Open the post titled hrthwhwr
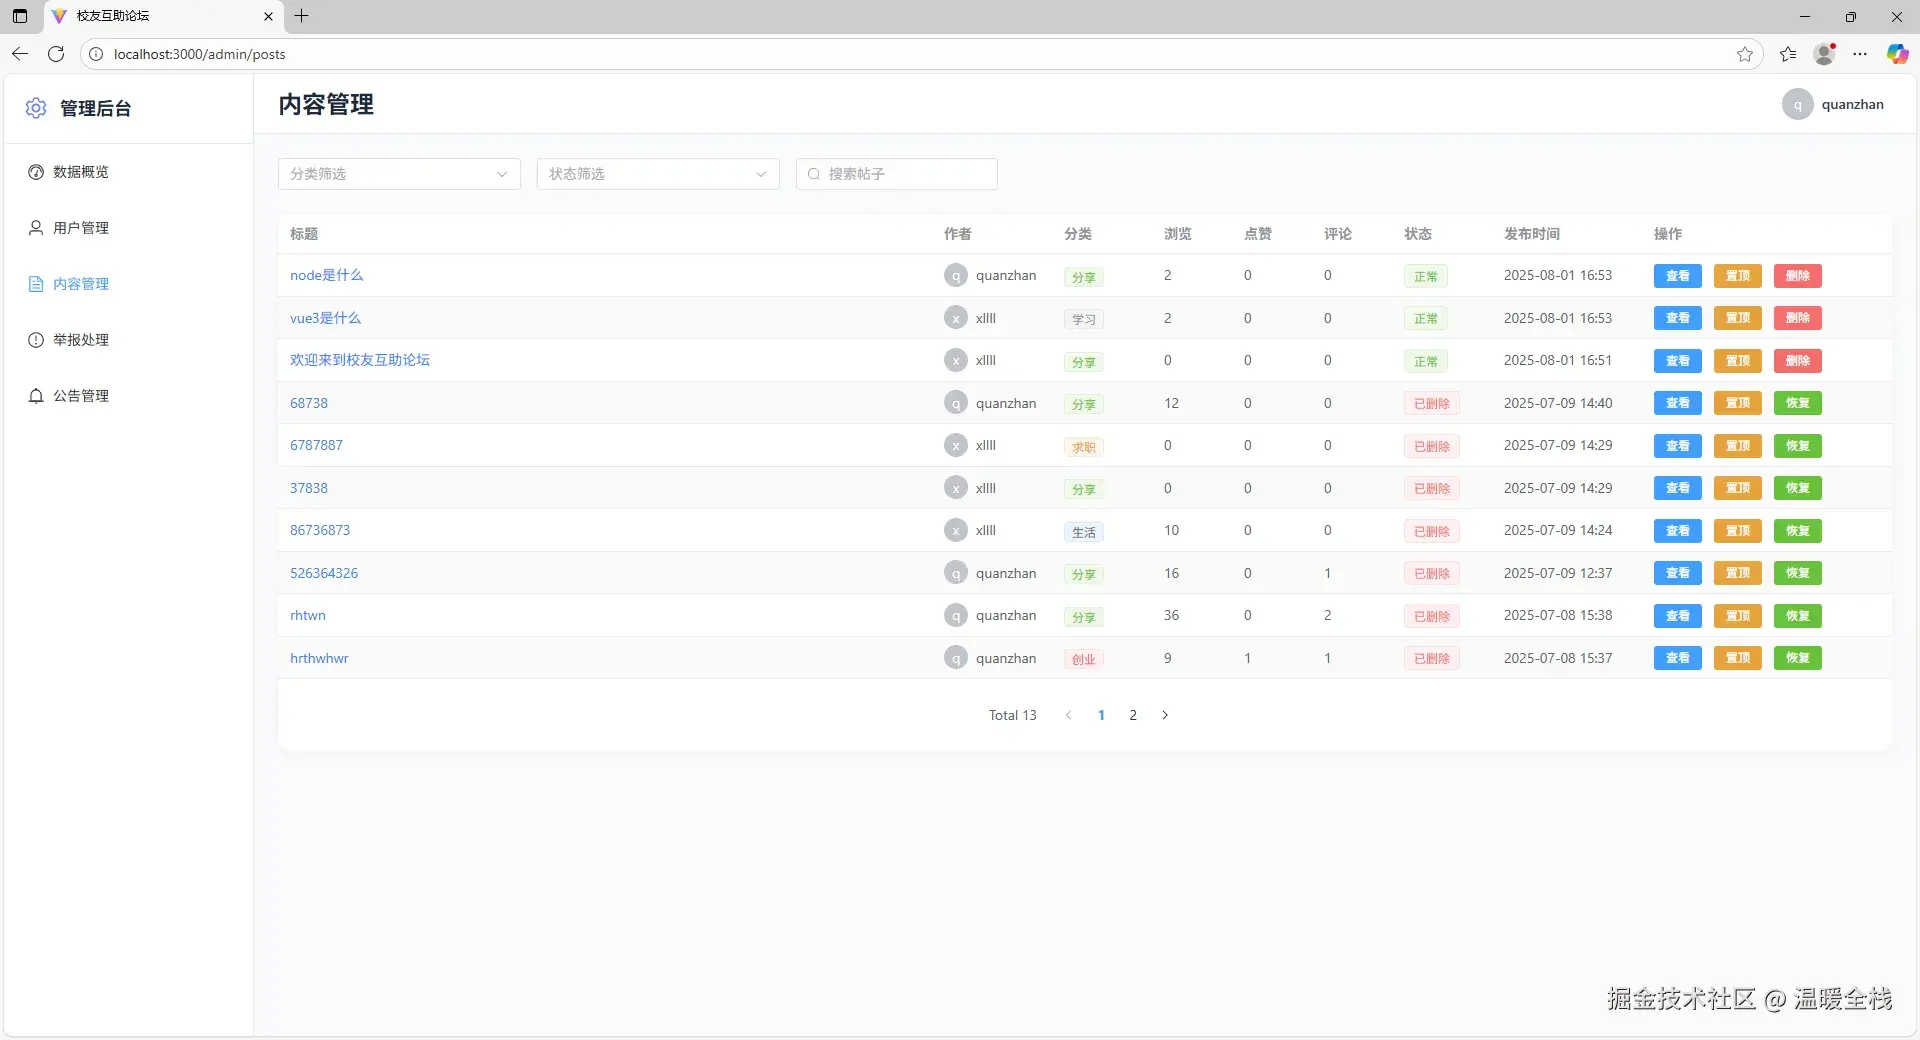 click(319, 658)
